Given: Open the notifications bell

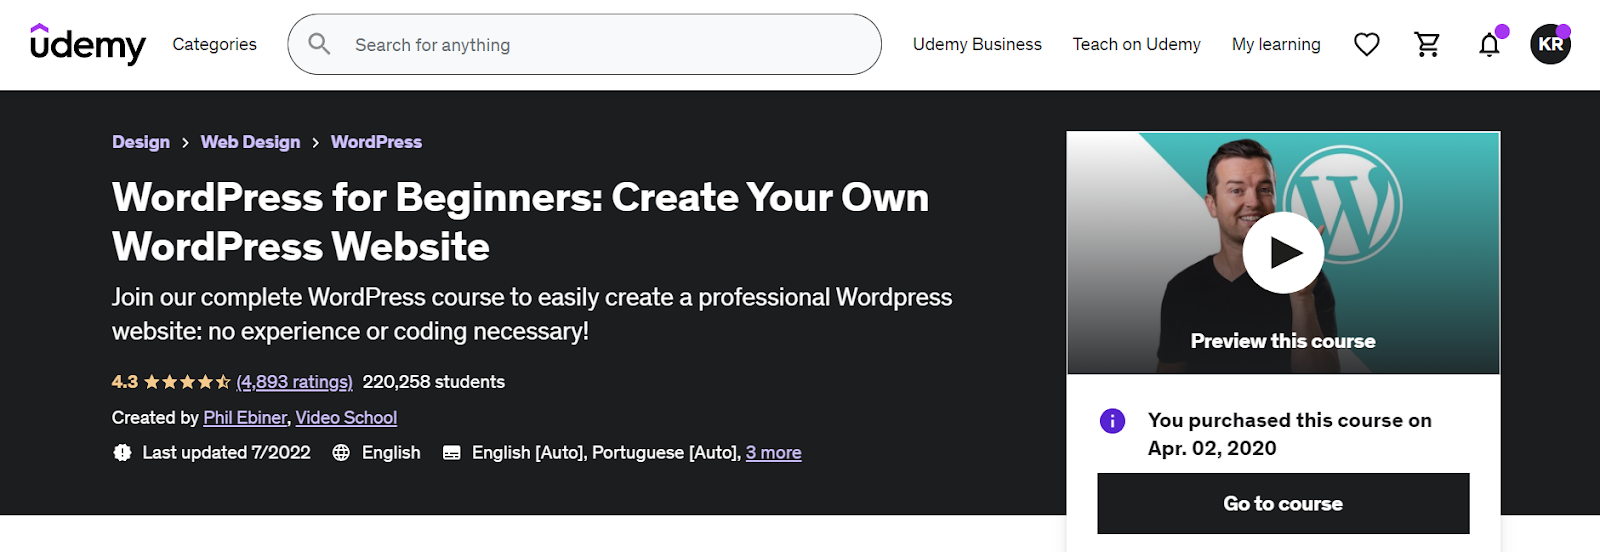Looking at the screenshot, I should pos(1489,44).
